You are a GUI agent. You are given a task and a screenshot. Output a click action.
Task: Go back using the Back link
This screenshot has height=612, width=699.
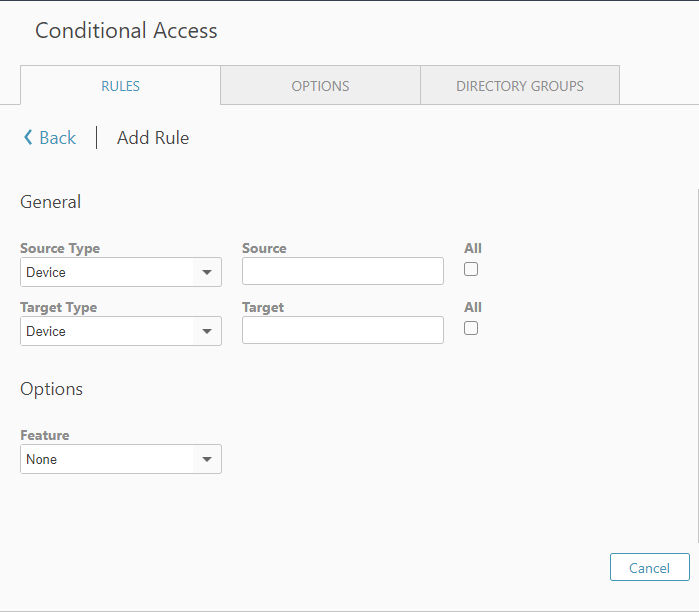pos(58,138)
